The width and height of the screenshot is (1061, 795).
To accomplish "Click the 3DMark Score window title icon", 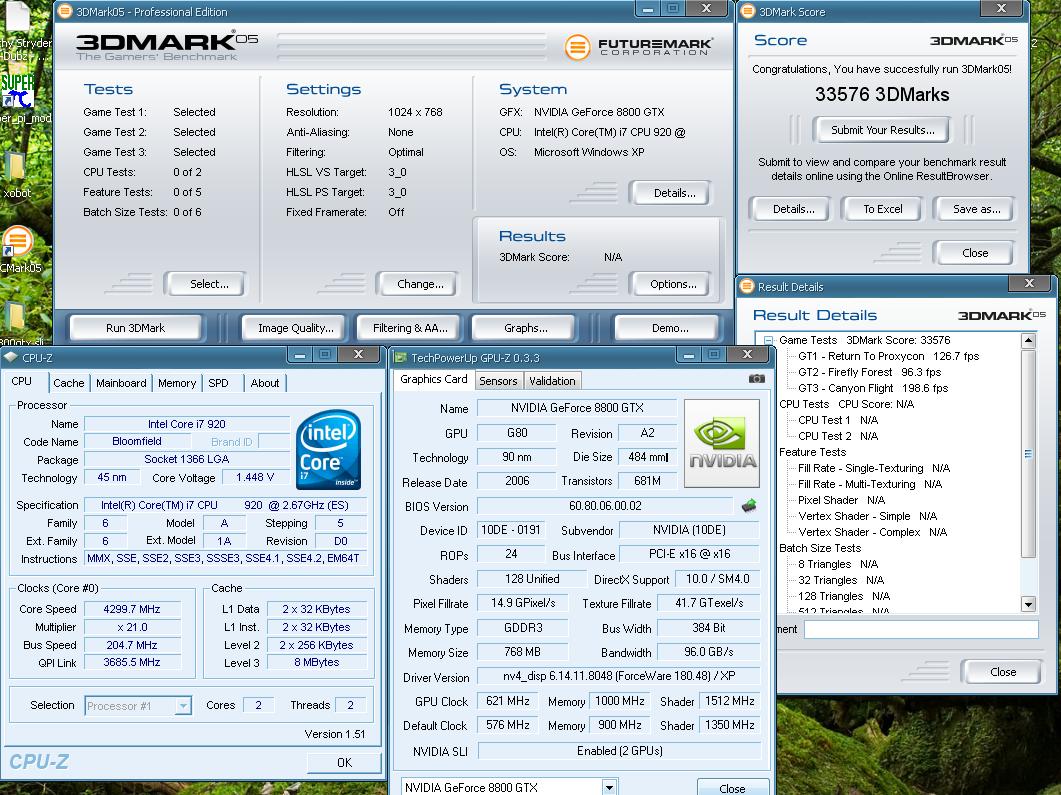I will point(748,12).
